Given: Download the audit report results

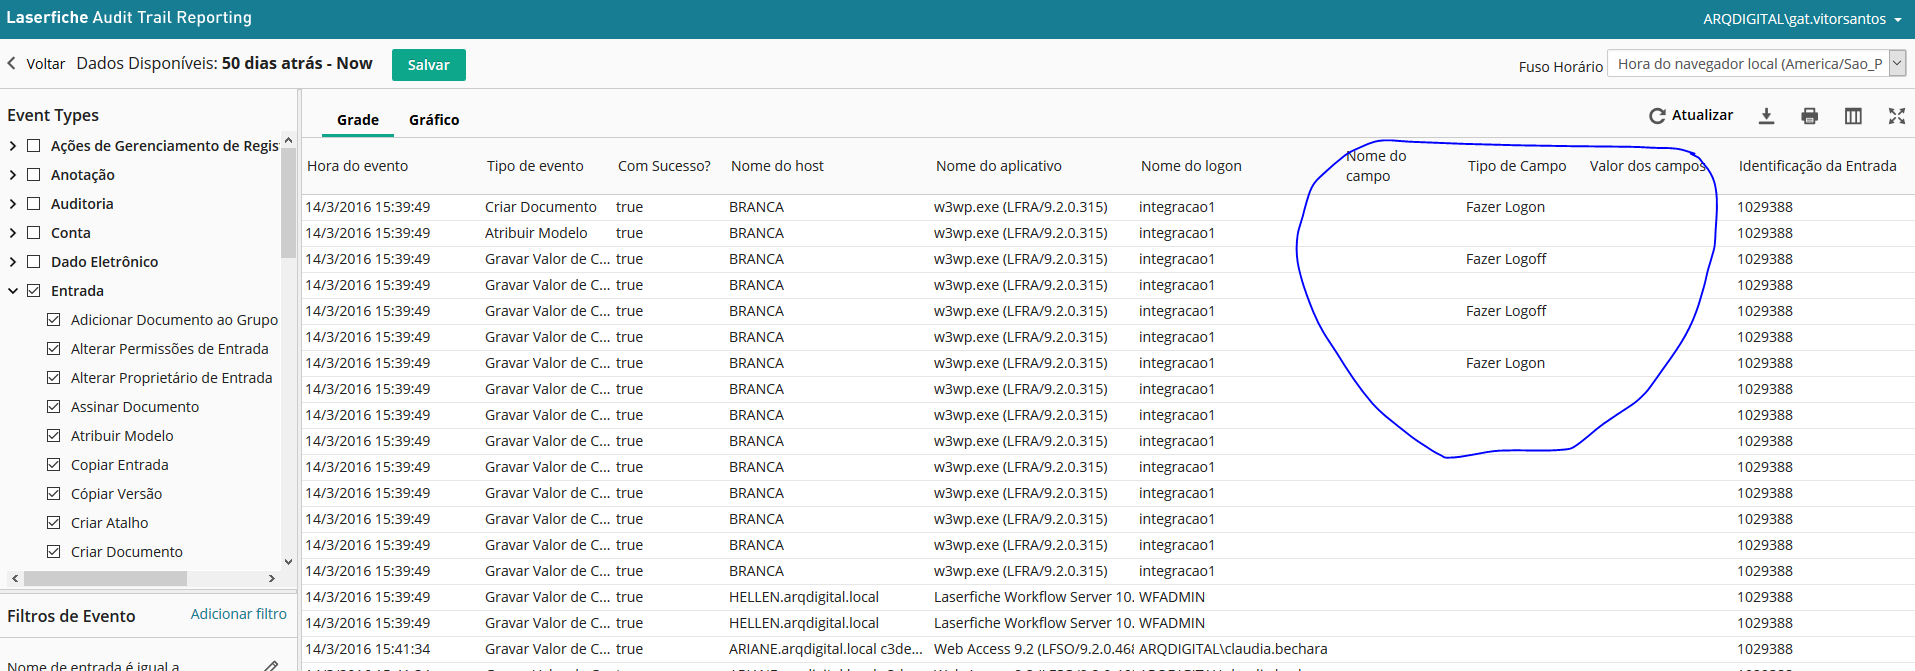Looking at the screenshot, I should (x=1767, y=116).
